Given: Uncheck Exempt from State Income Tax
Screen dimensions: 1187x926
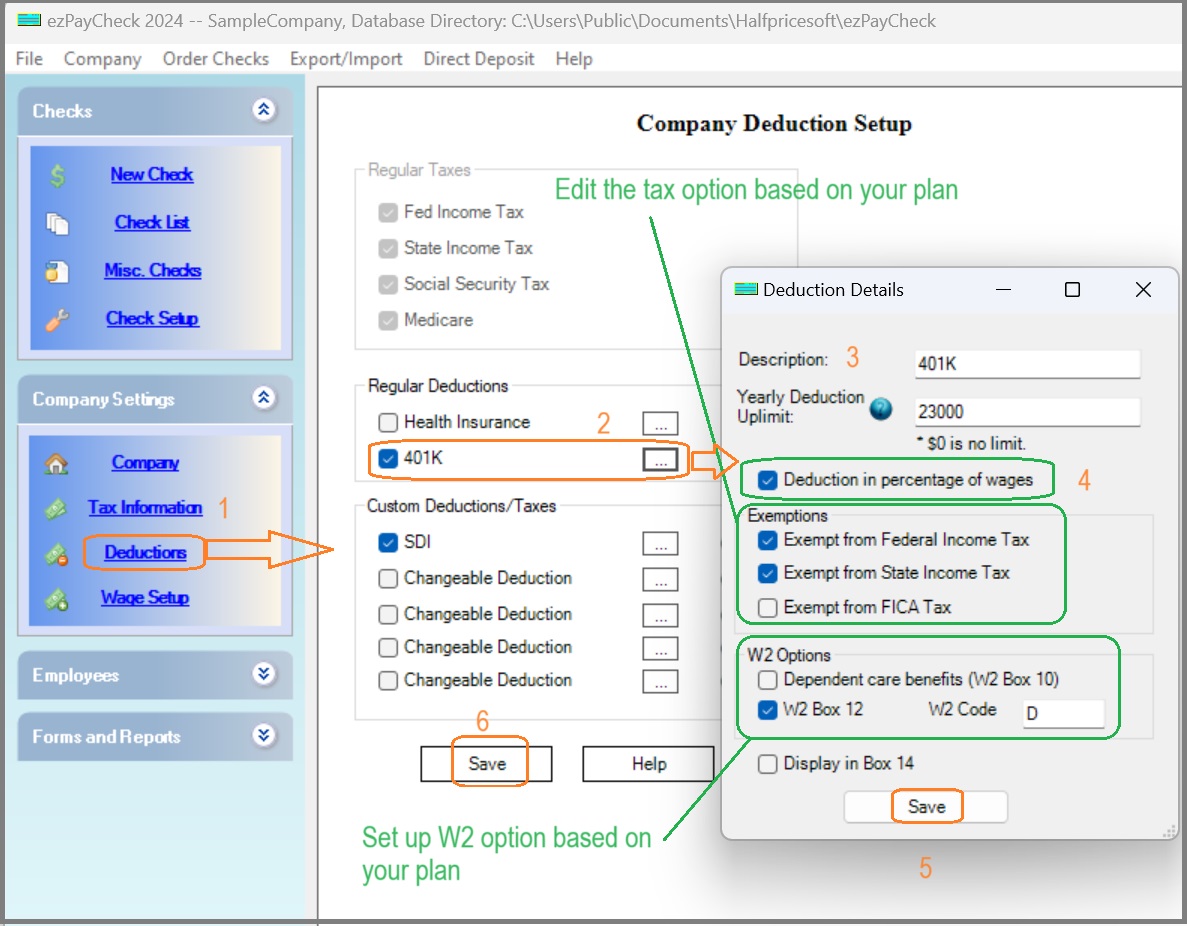Looking at the screenshot, I should pos(765,573).
